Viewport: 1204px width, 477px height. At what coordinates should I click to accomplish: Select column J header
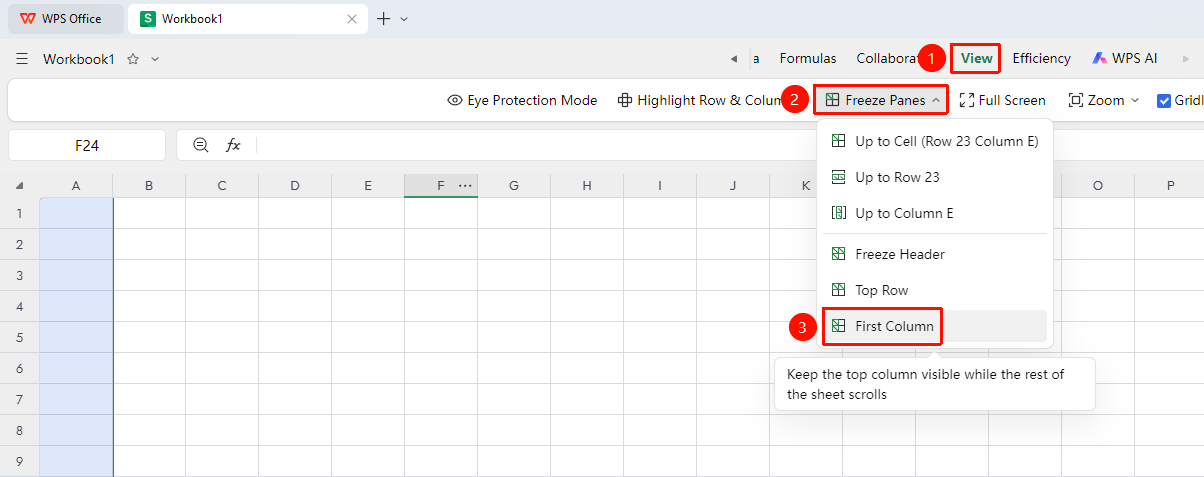(733, 185)
